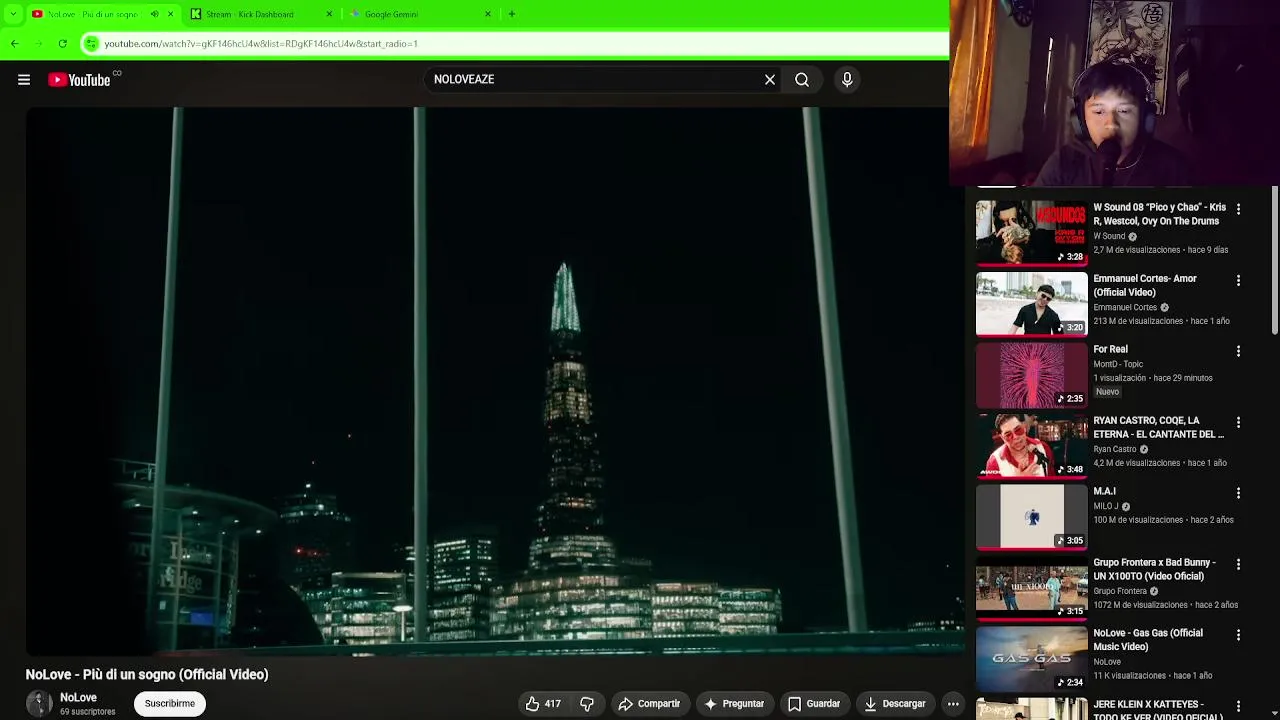Click the 417 likes count
1280x720 pixels.
coord(553,704)
